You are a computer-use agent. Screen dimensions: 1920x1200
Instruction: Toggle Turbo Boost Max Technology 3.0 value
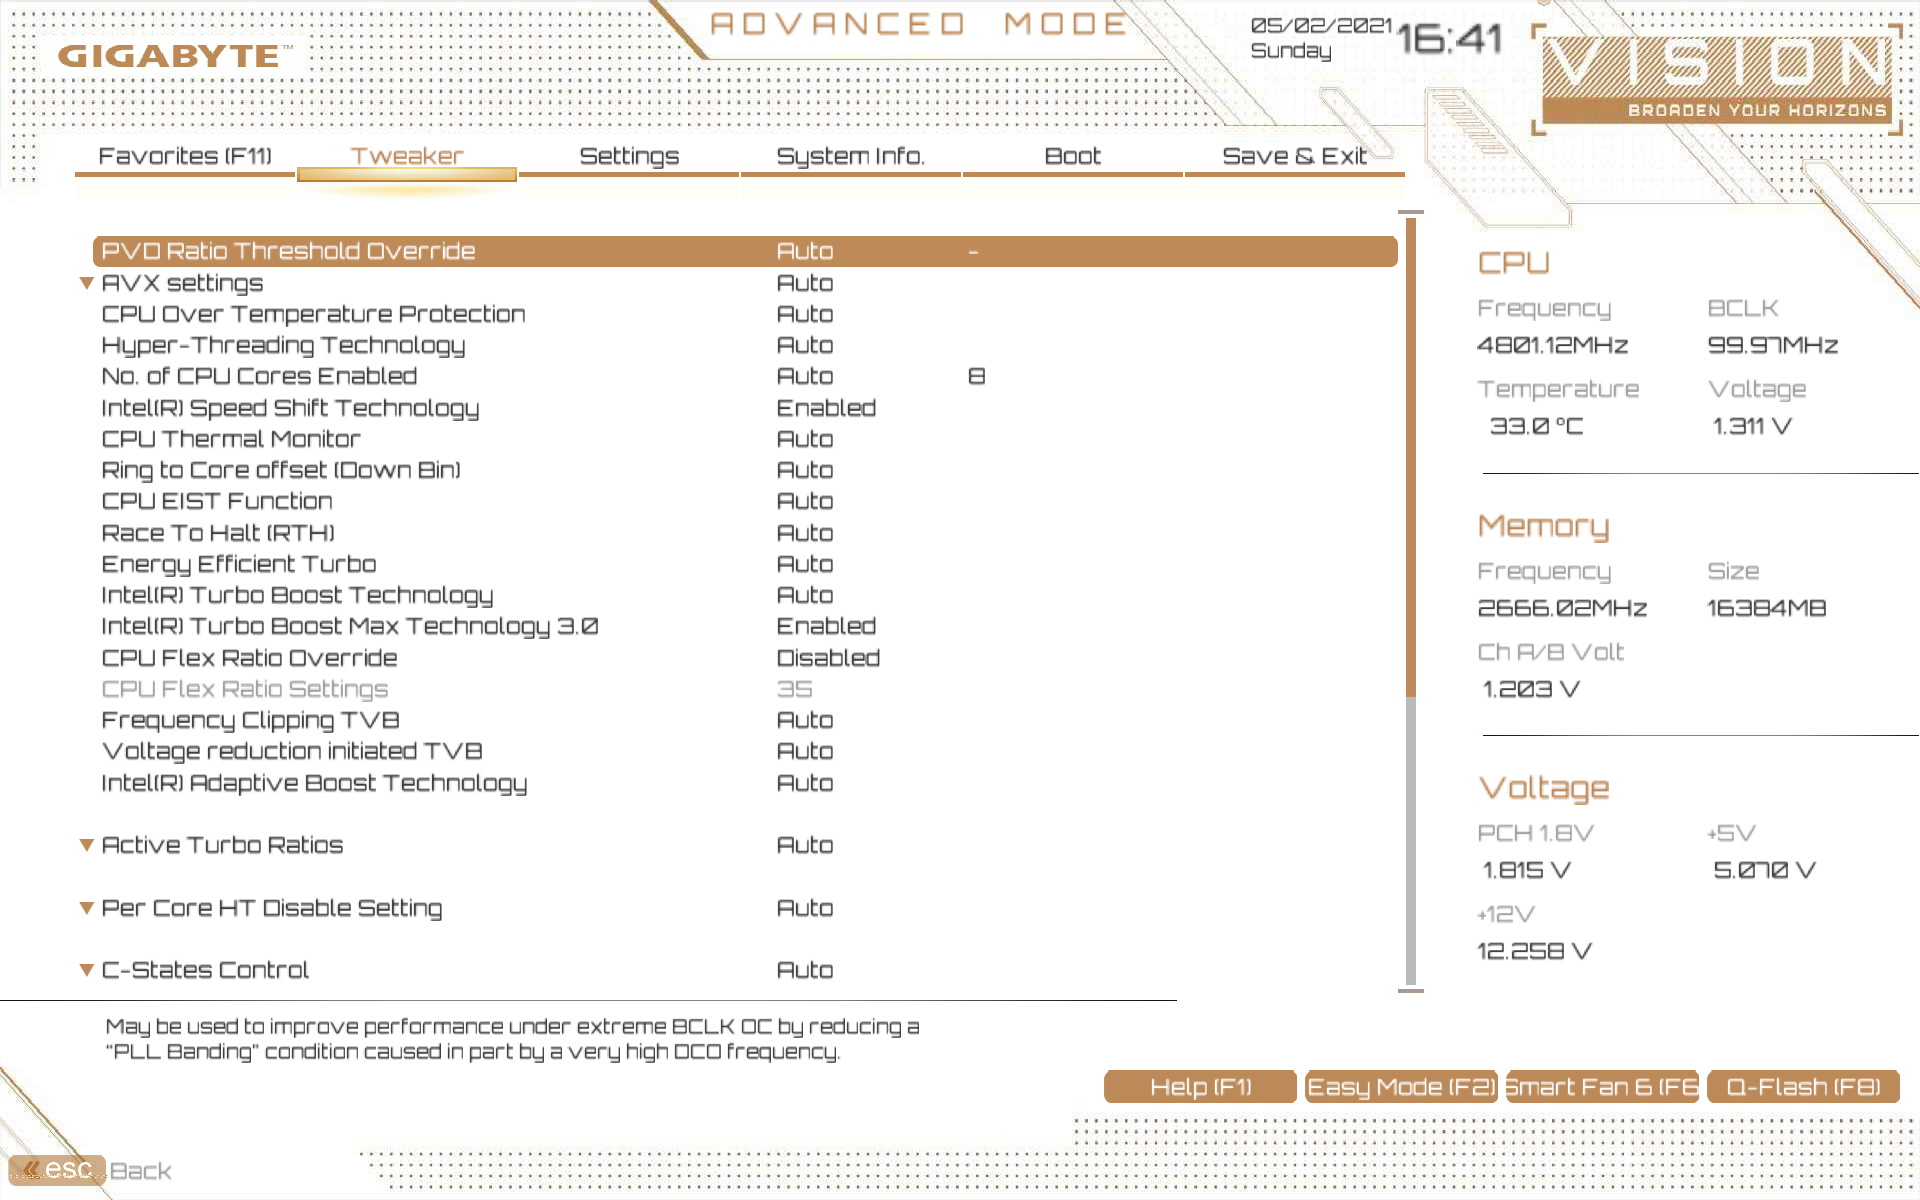[826, 626]
